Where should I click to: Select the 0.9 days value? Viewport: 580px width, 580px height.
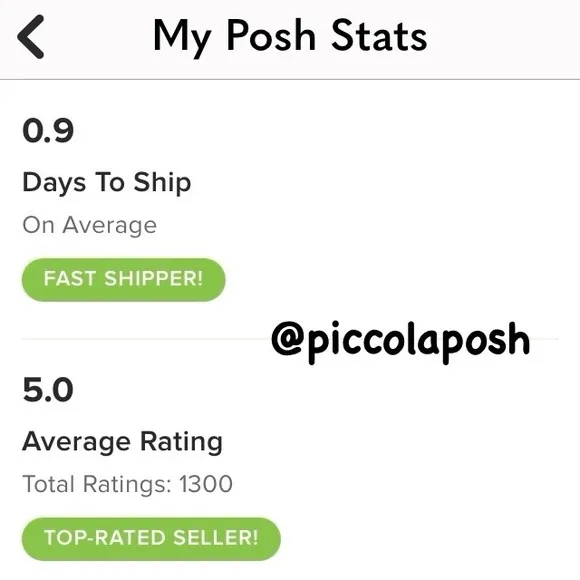(48, 131)
